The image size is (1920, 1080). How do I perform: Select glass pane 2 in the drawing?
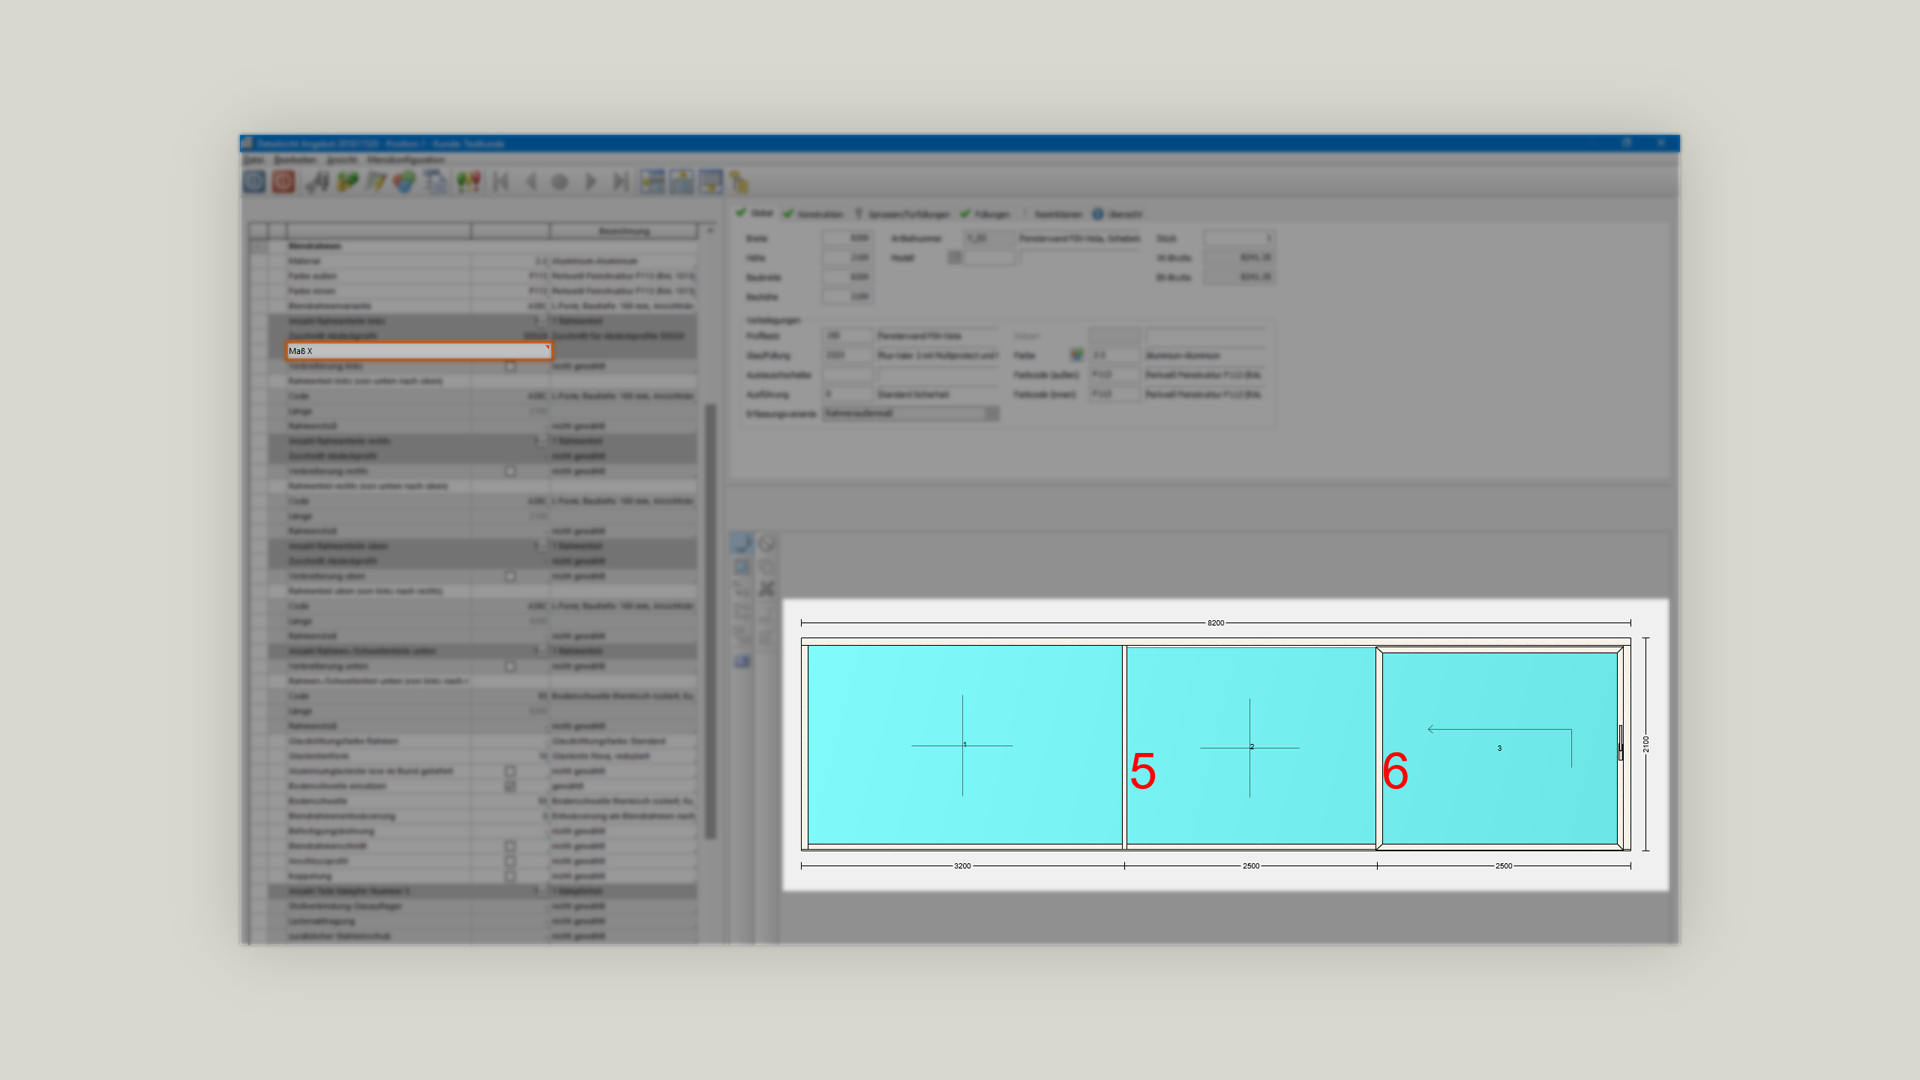(1251, 746)
